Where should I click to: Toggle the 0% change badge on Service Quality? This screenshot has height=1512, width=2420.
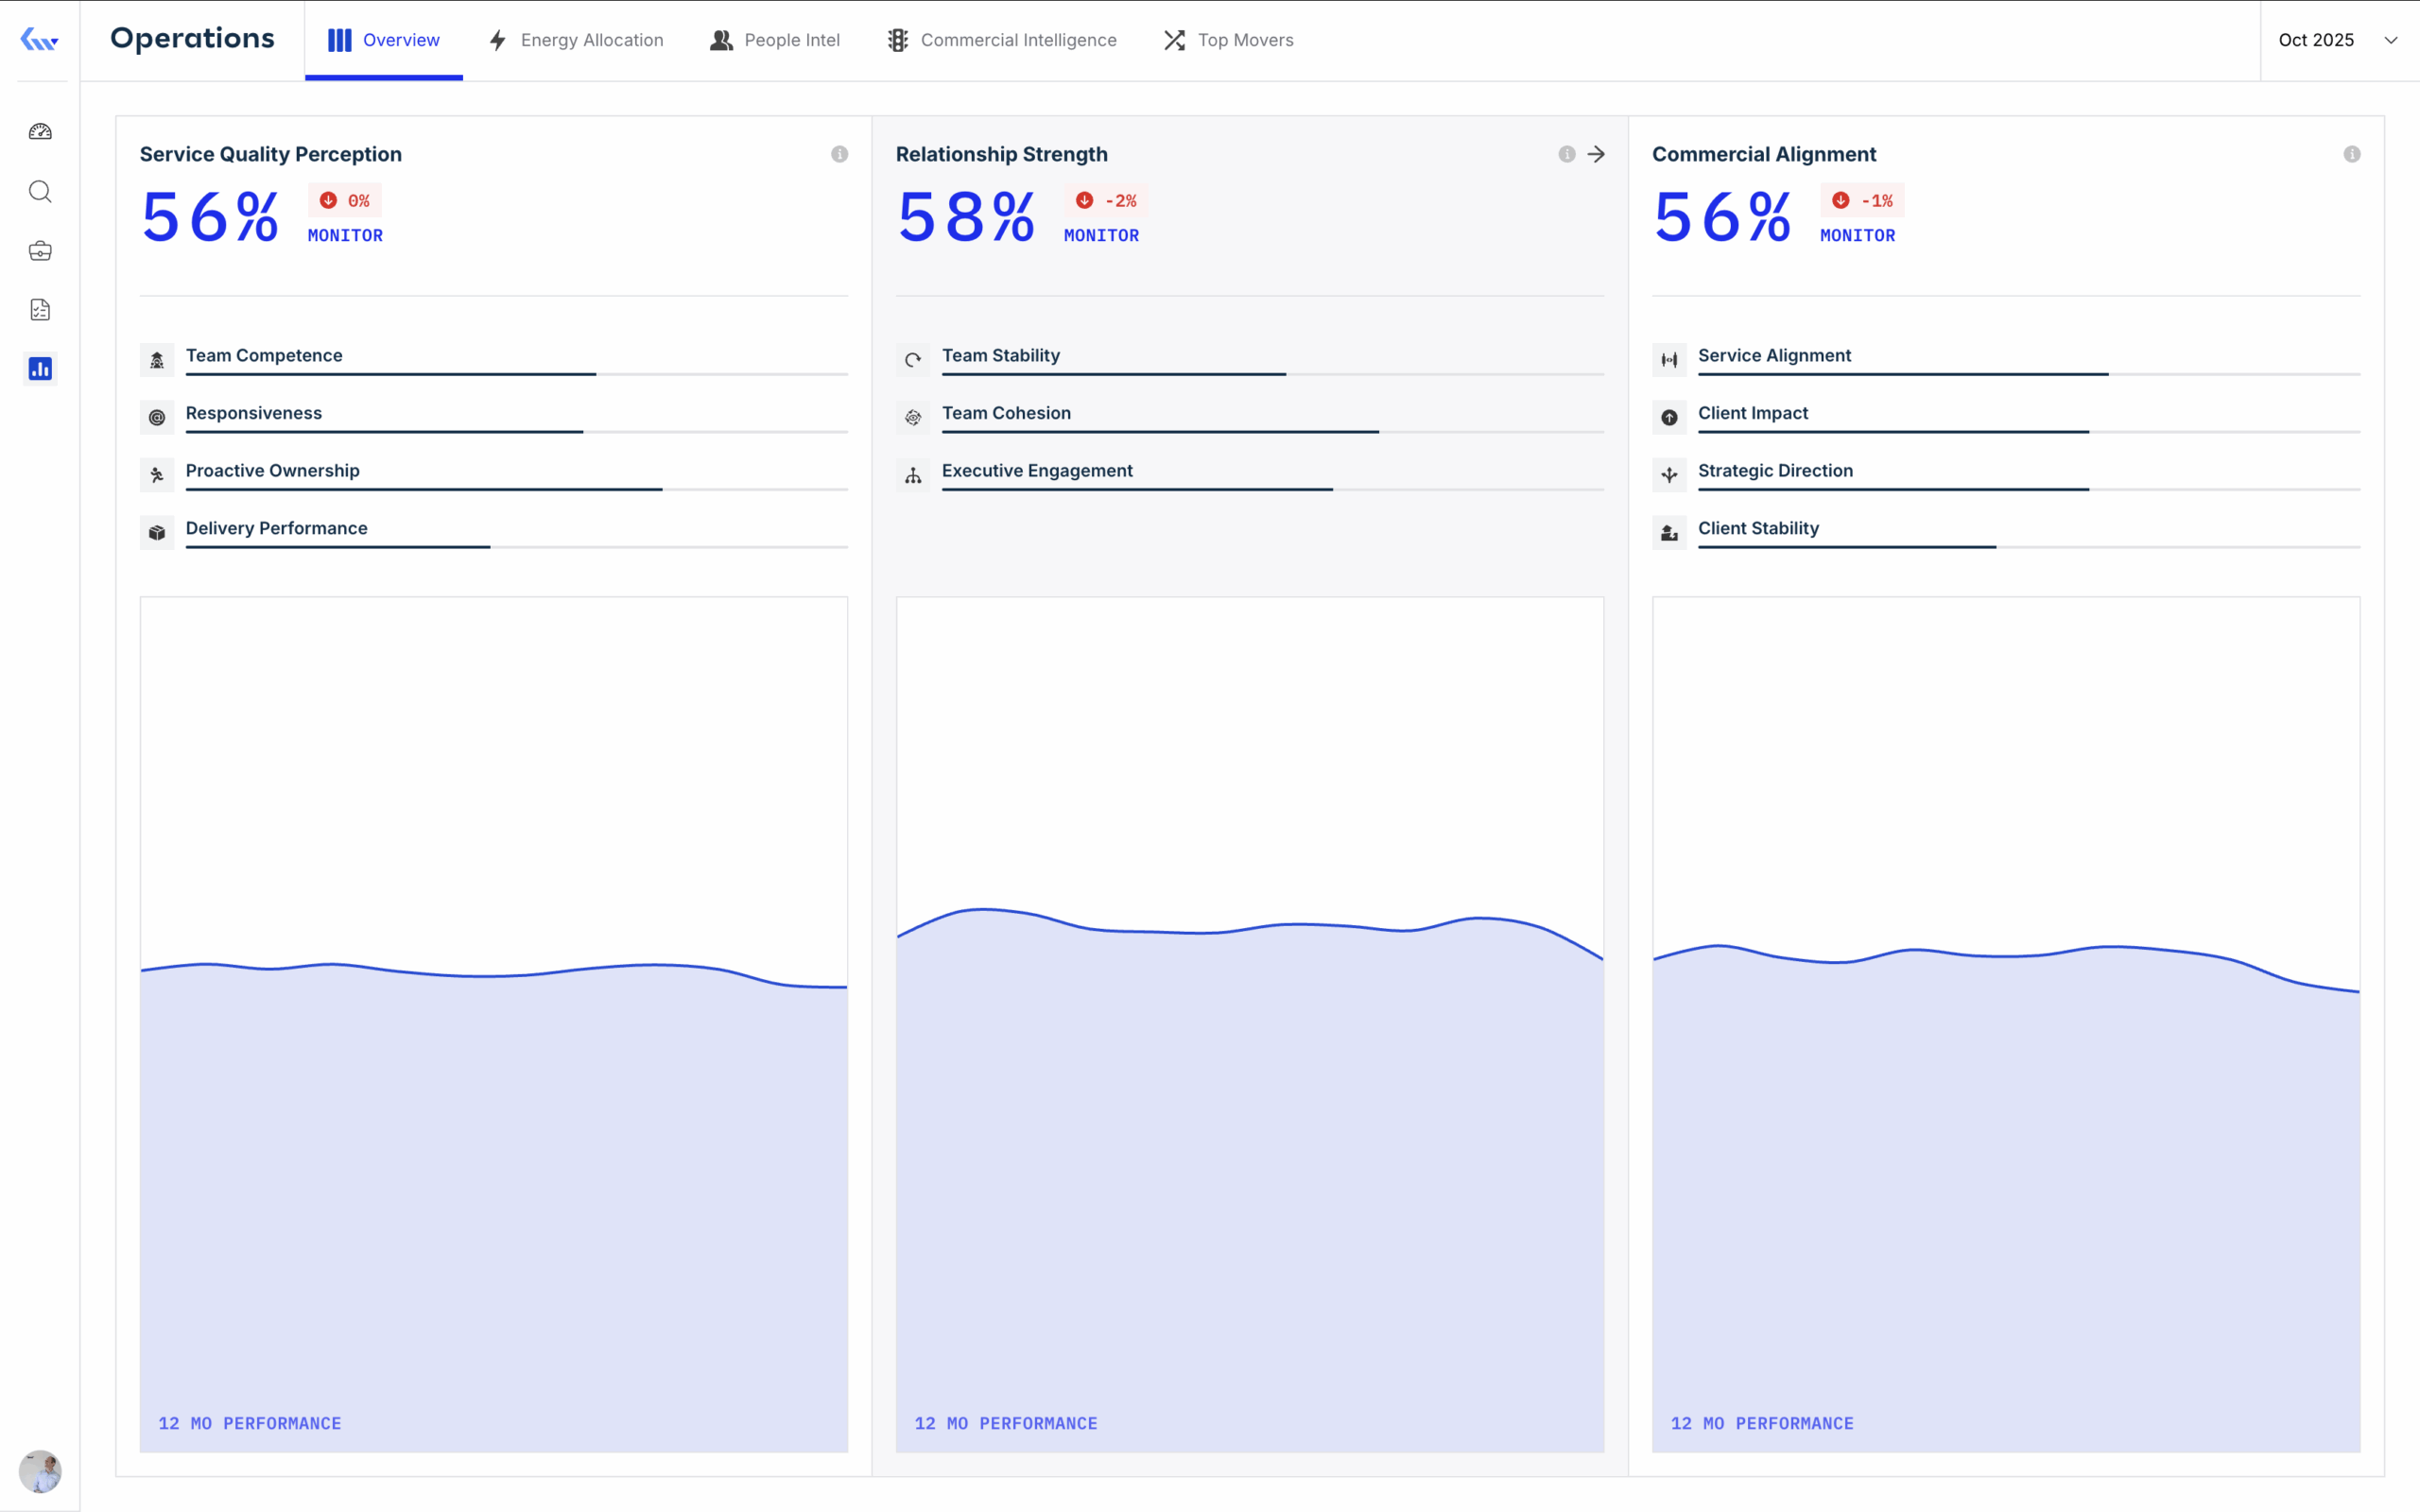(x=345, y=200)
